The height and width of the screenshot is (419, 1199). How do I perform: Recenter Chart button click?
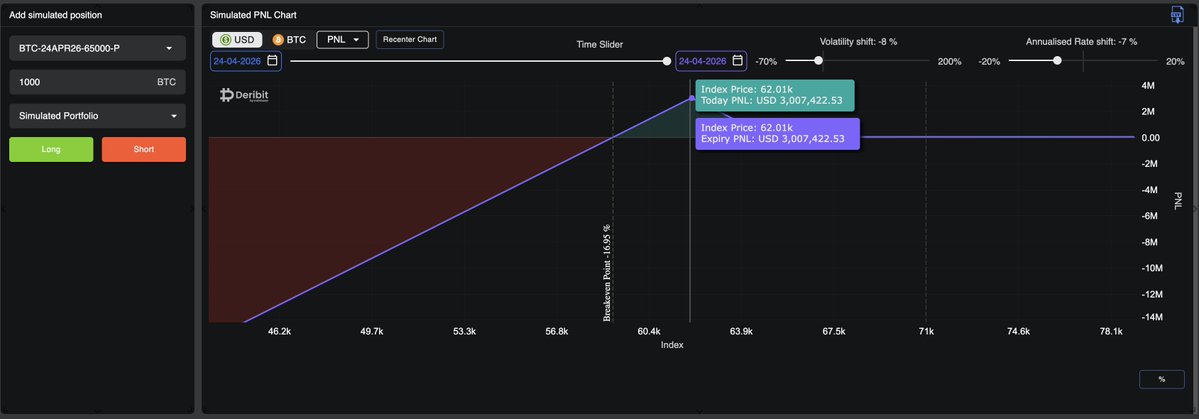(410, 40)
